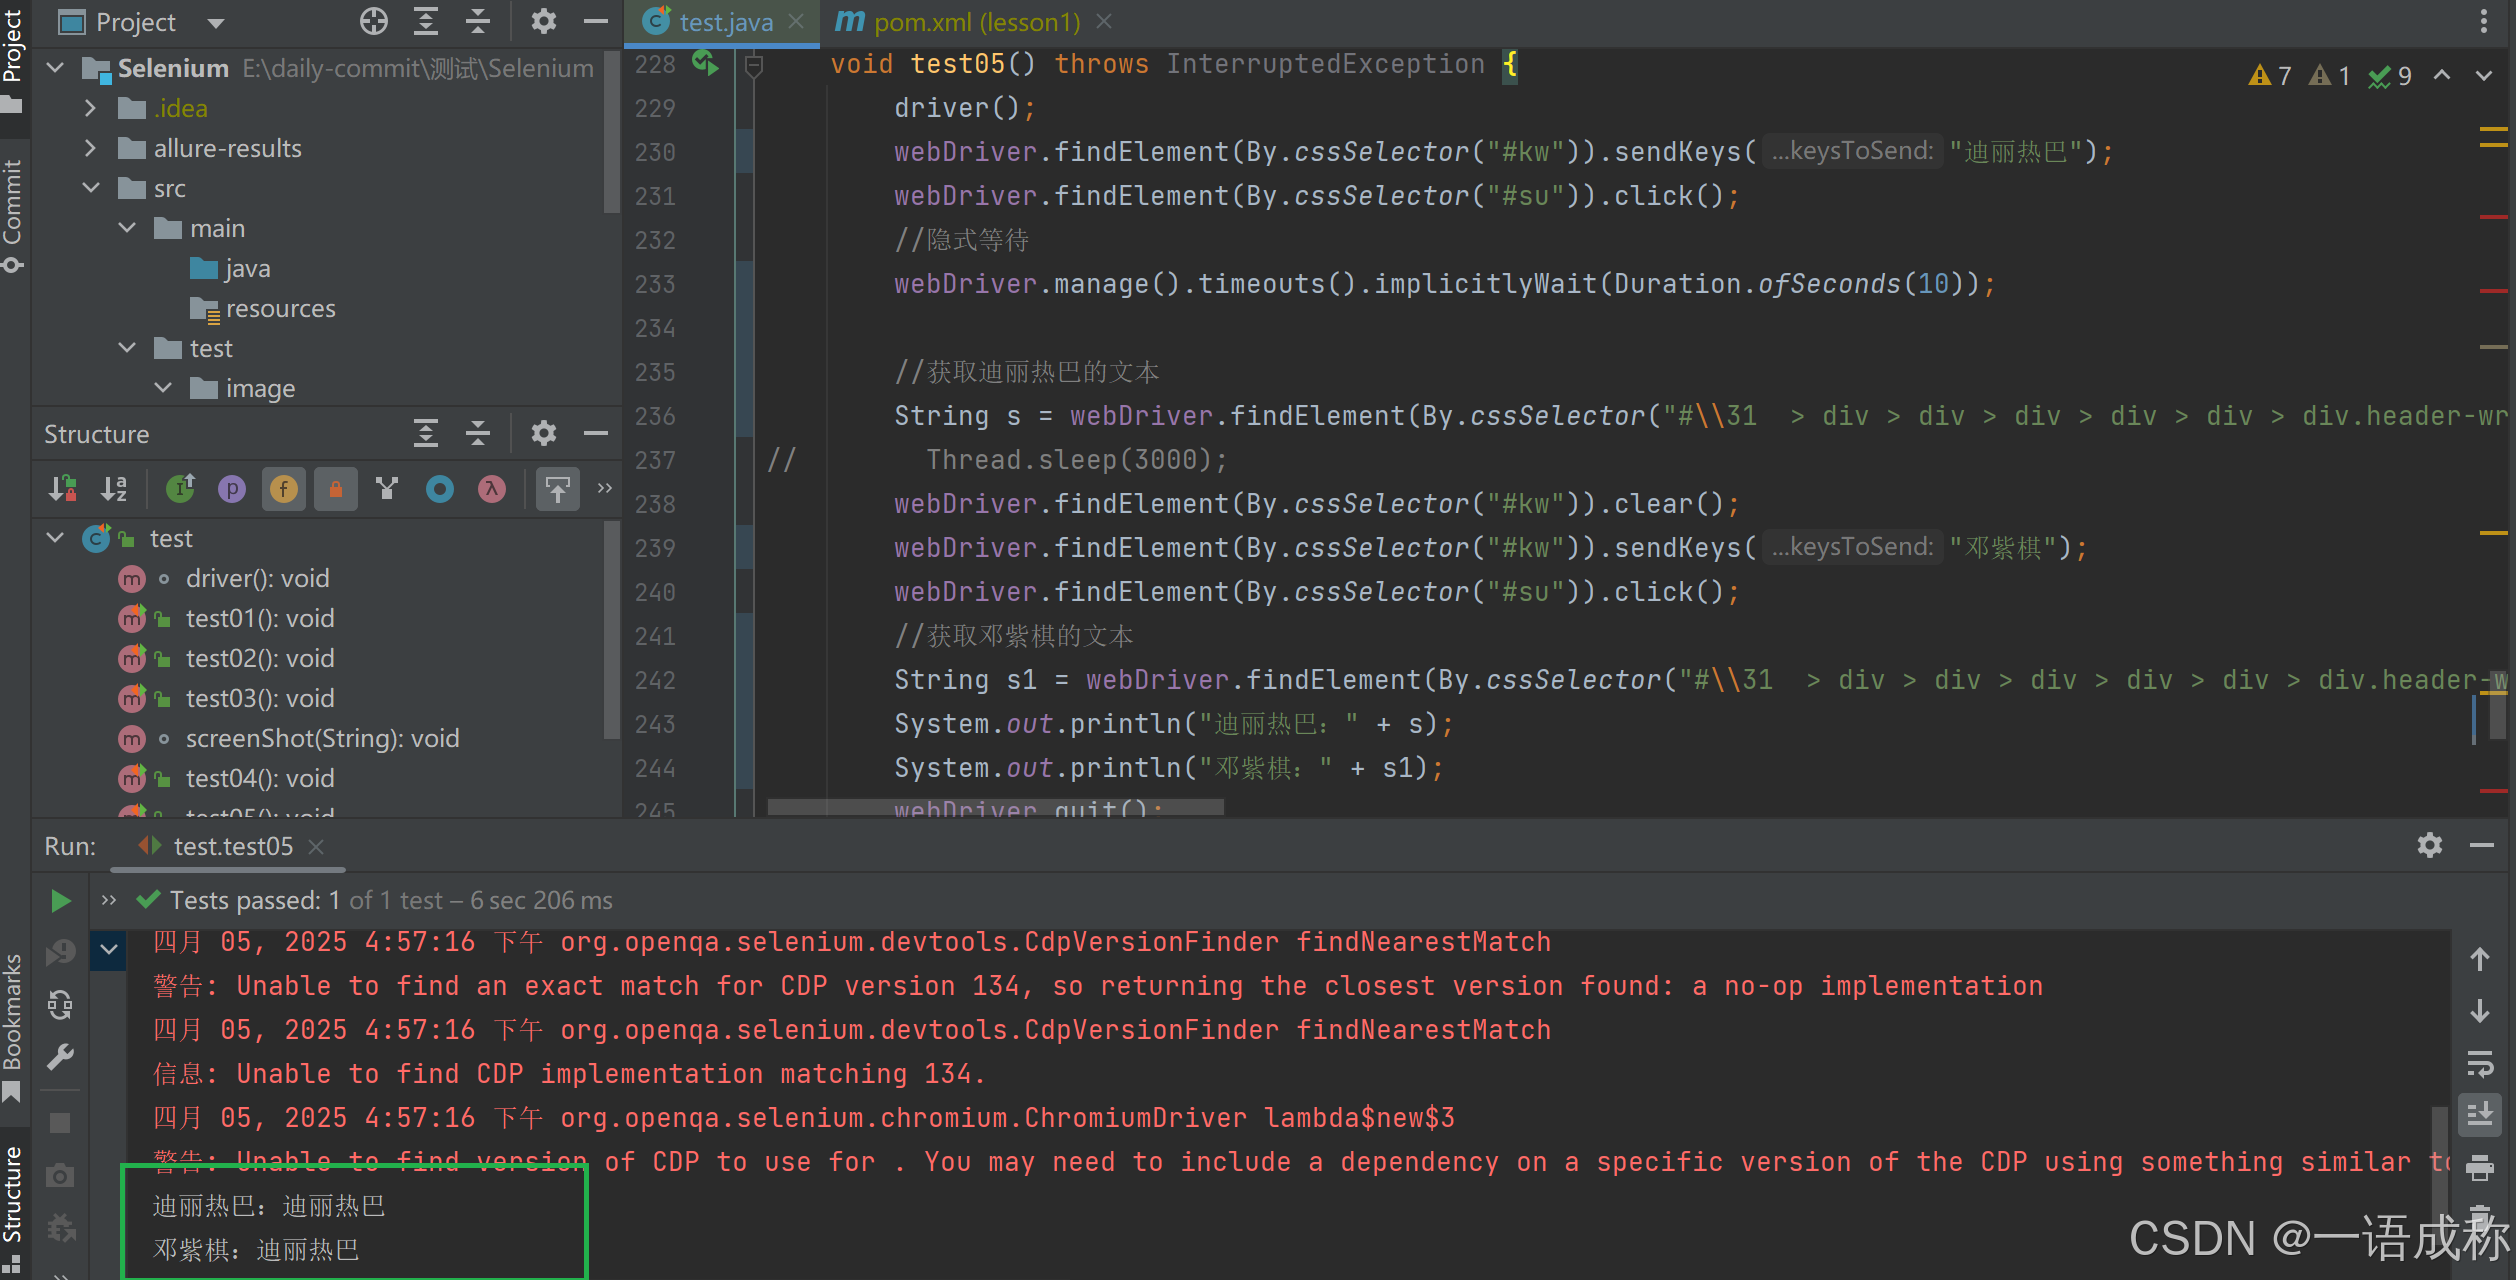Select test02() in Structure tree
The height and width of the screenshot is (1280, 2516).
[259, 658]
